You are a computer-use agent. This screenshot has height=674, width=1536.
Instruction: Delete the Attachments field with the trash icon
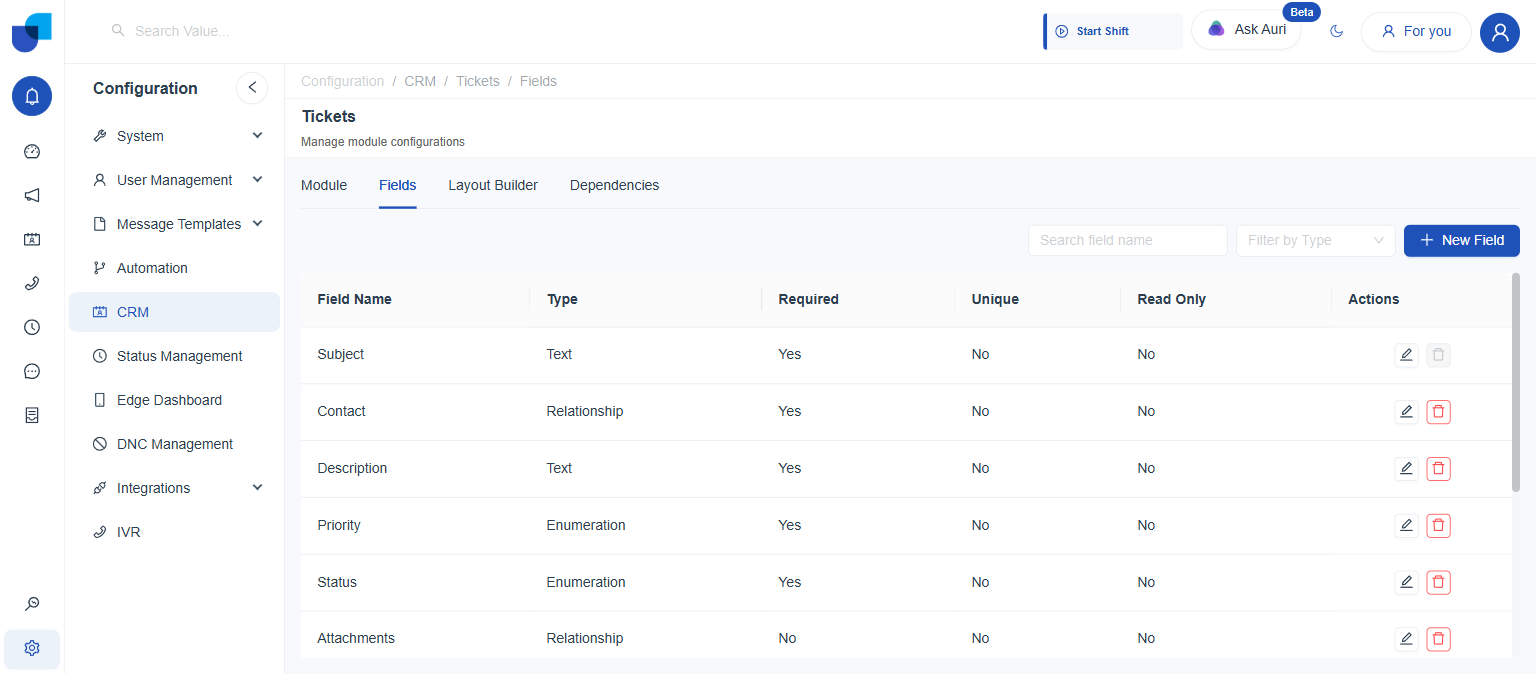1438,638
